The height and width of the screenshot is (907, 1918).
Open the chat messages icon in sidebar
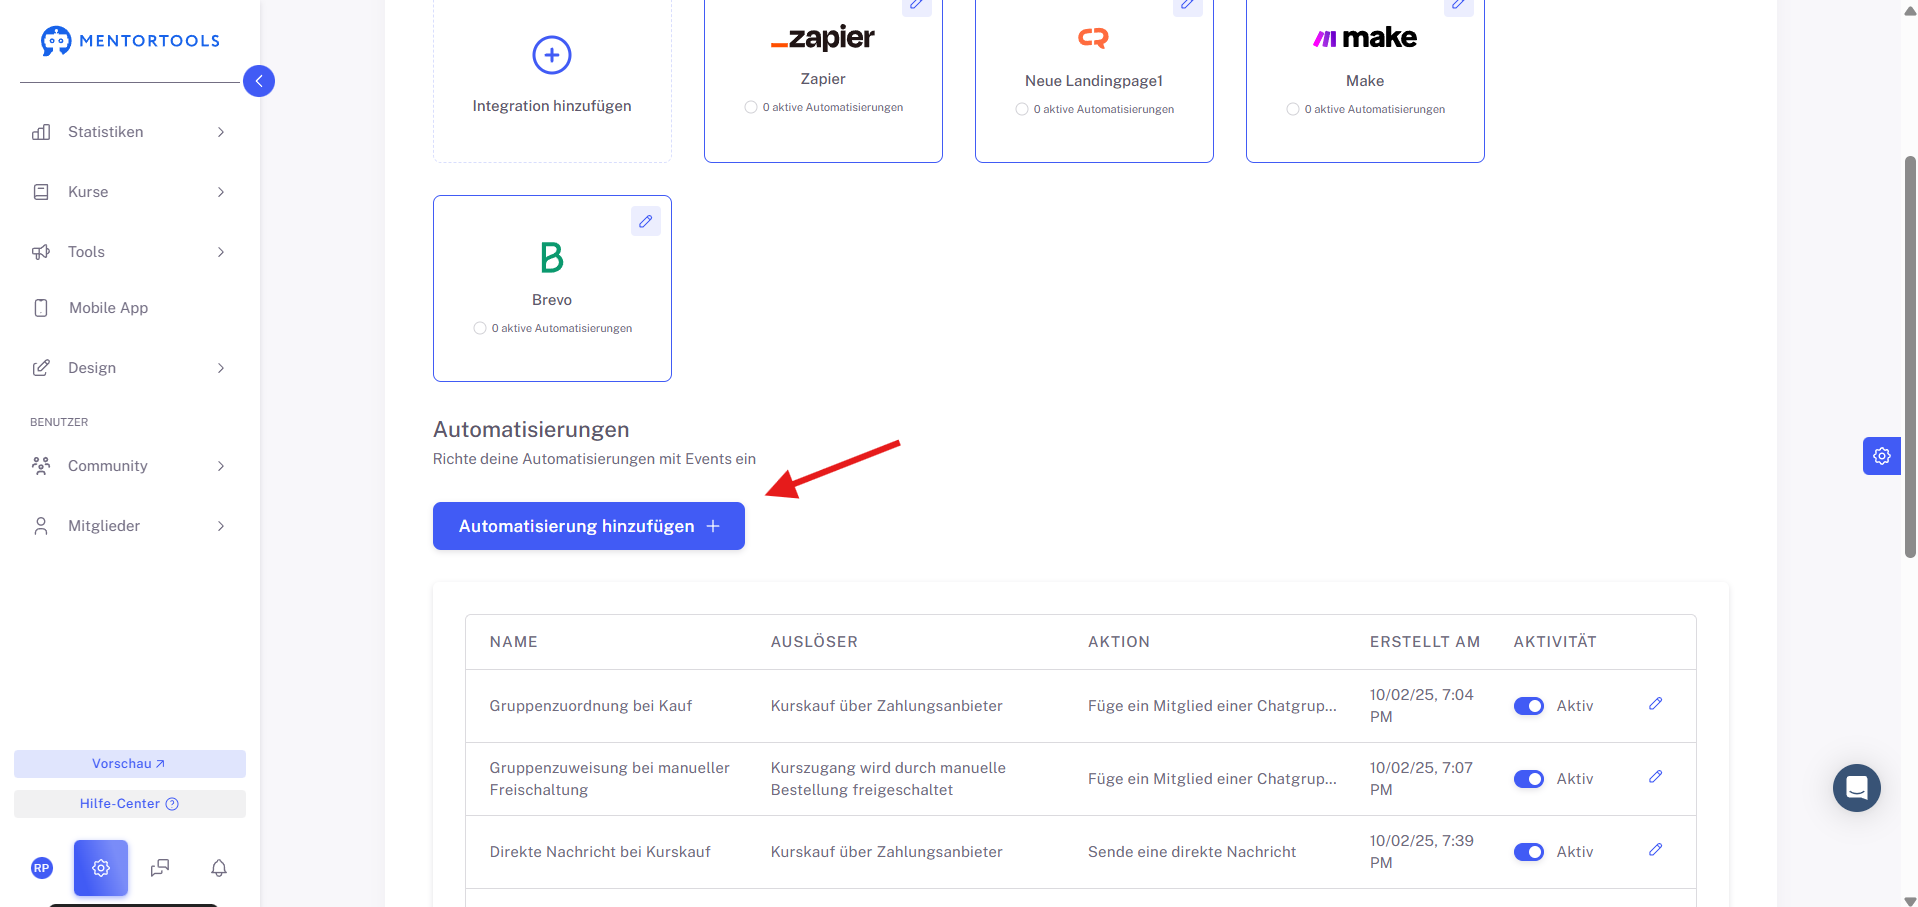160,868
